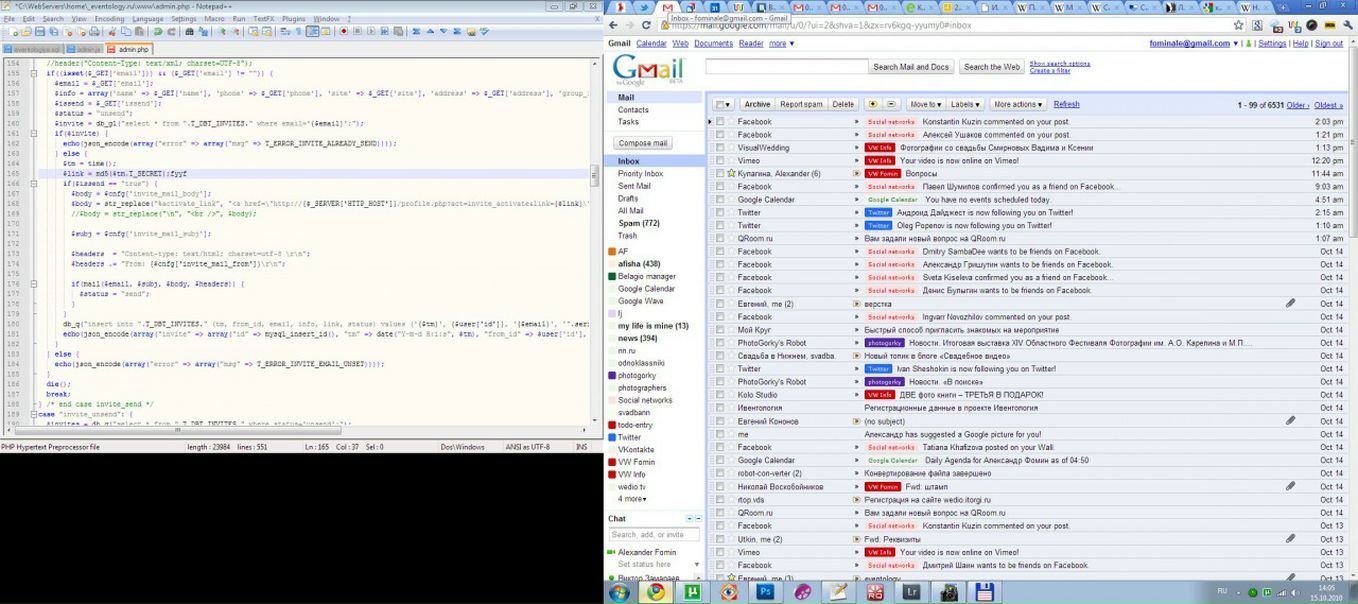Click the Gmail search input field
1358x604 pixels.
point(786,67)
